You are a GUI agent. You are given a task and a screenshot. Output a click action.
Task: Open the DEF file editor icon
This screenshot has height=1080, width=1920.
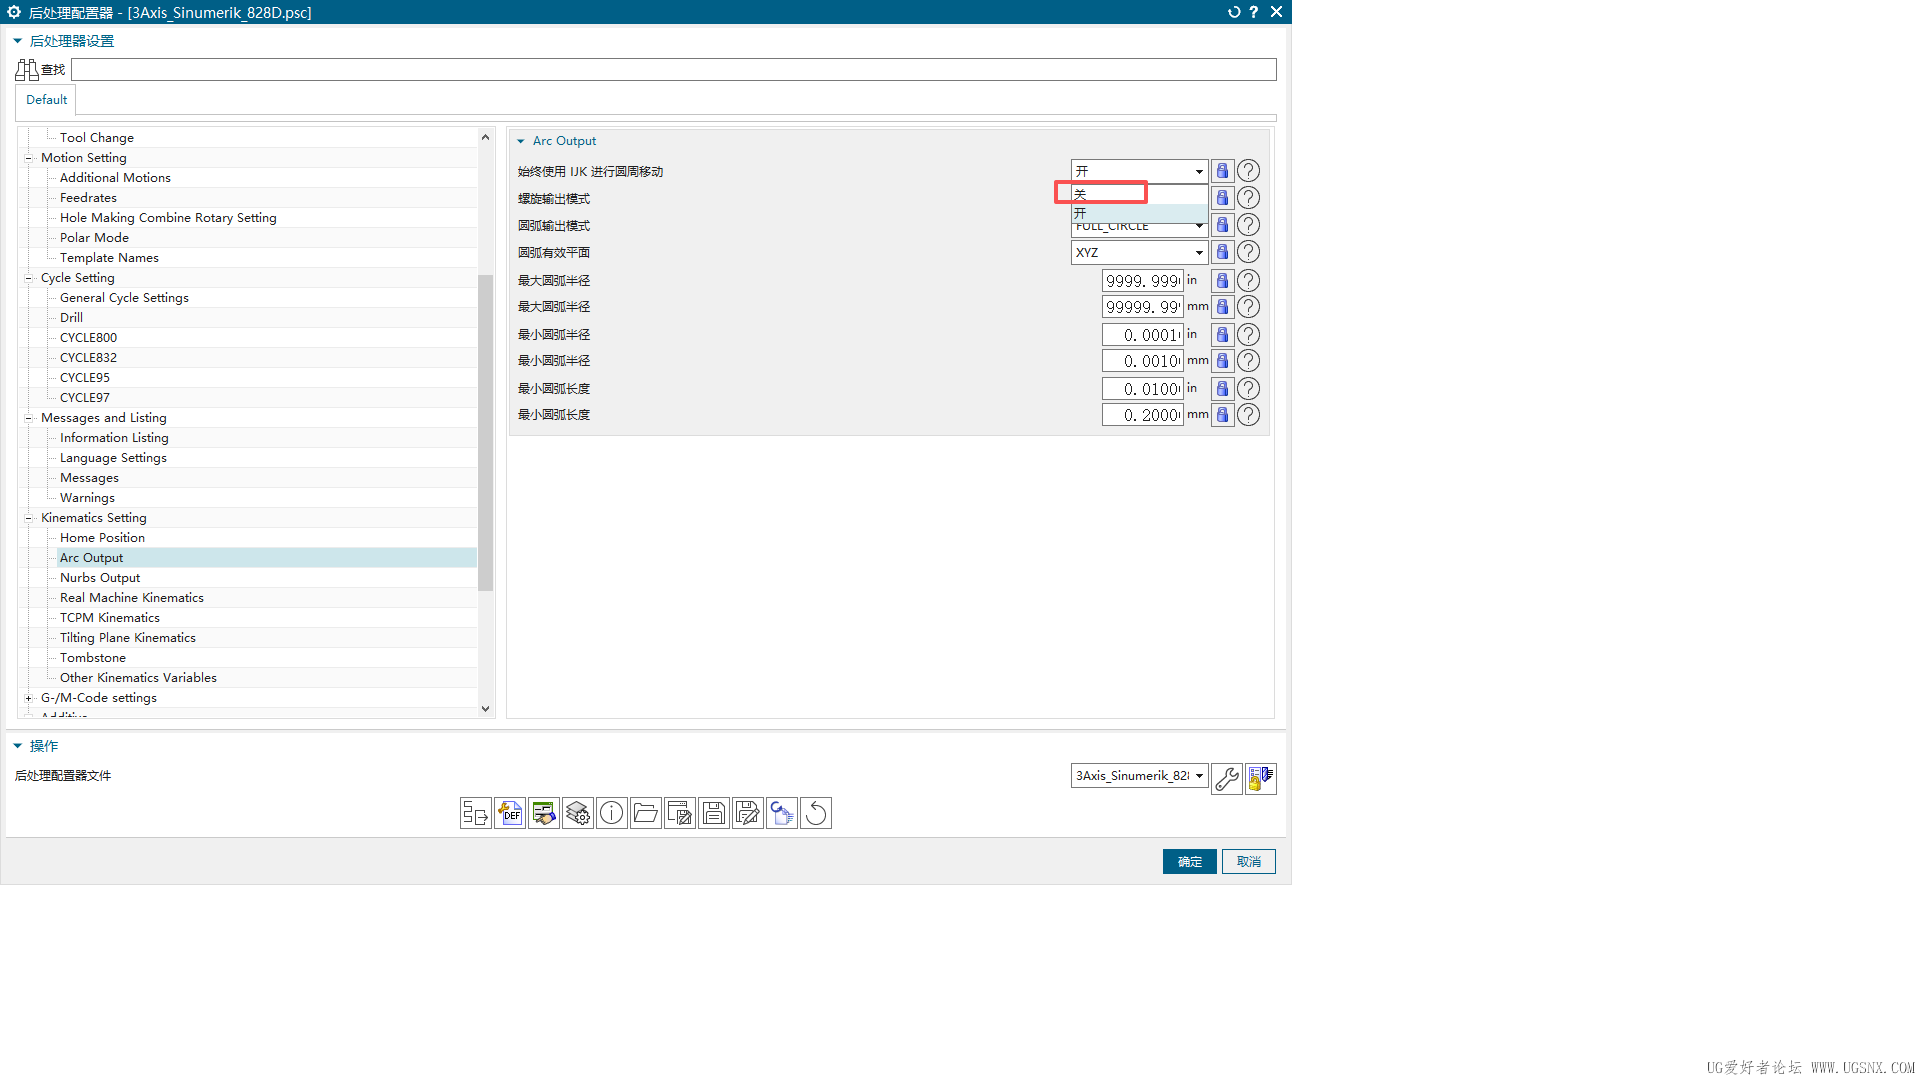pos(510,813)
